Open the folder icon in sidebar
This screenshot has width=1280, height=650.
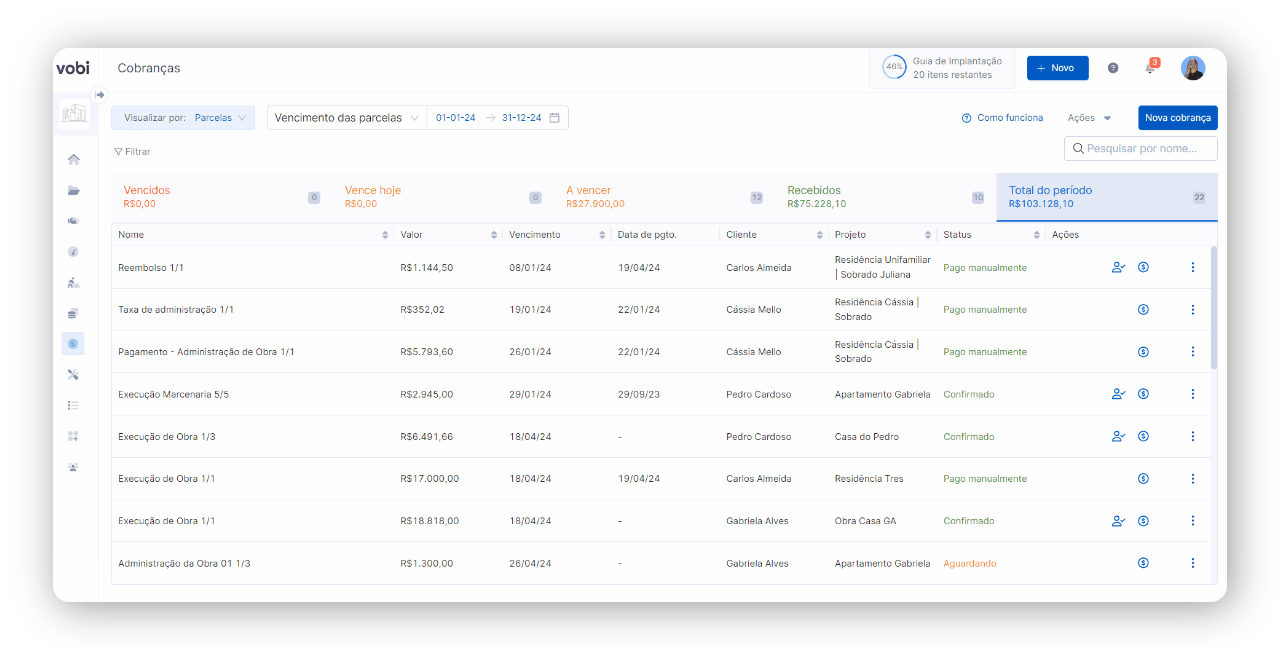coord(73,190)
